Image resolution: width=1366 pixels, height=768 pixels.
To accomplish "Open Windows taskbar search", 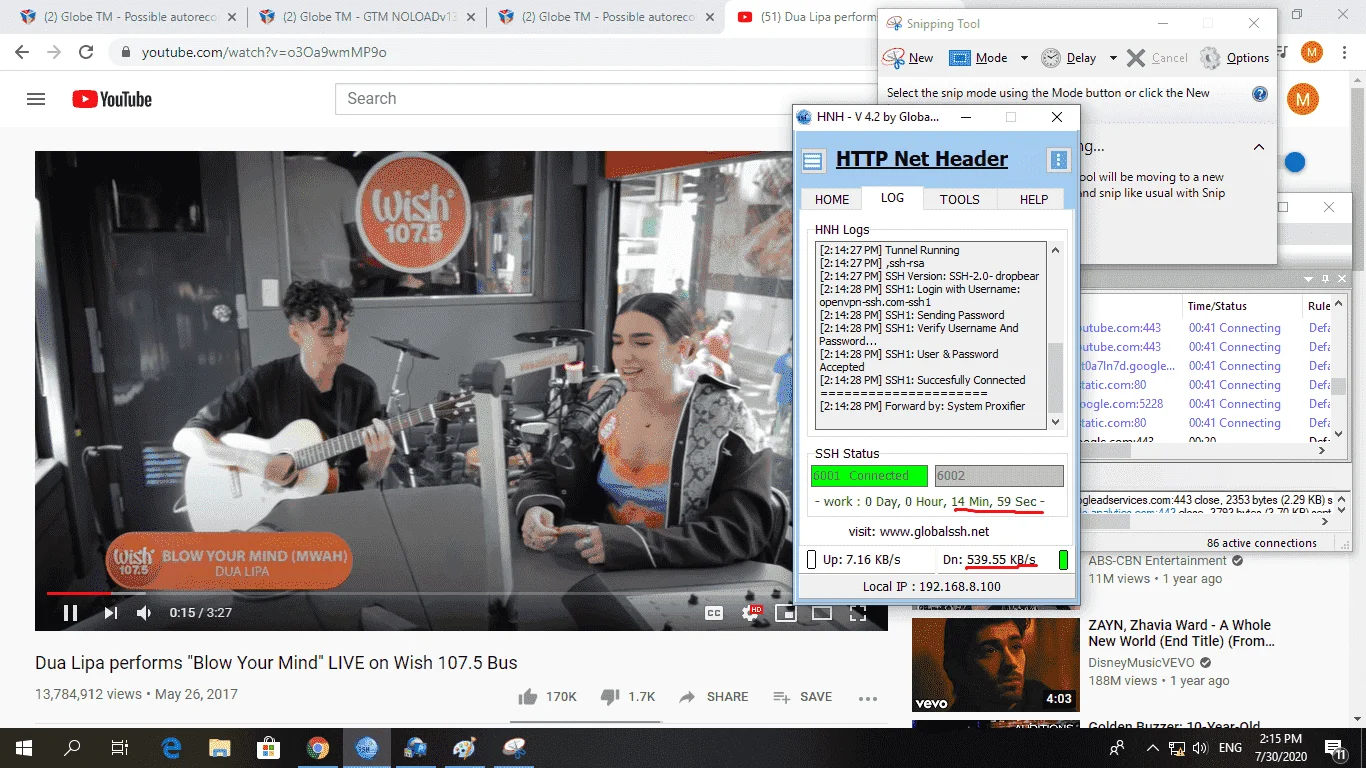I will [x=72, y=747].
